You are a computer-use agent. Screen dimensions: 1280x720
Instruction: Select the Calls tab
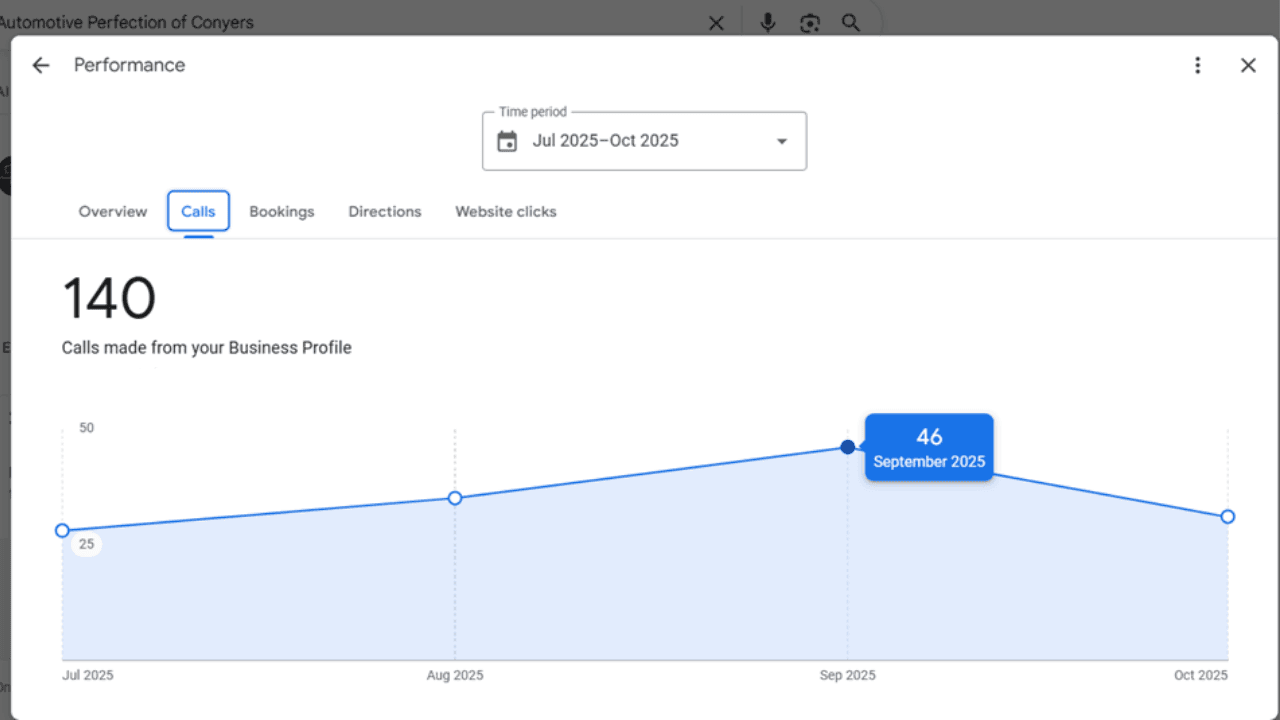[x=198, y=211]
